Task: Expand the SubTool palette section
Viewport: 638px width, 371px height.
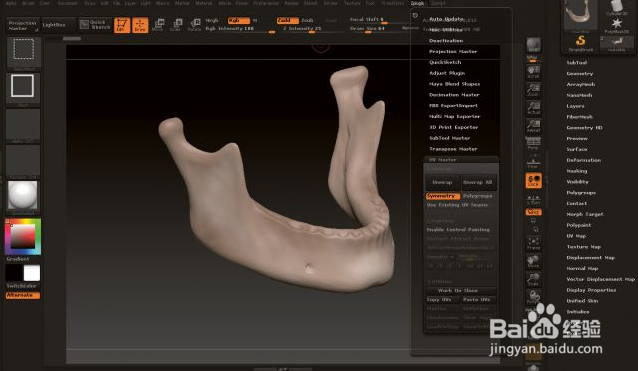Action: tap(577, 63)
